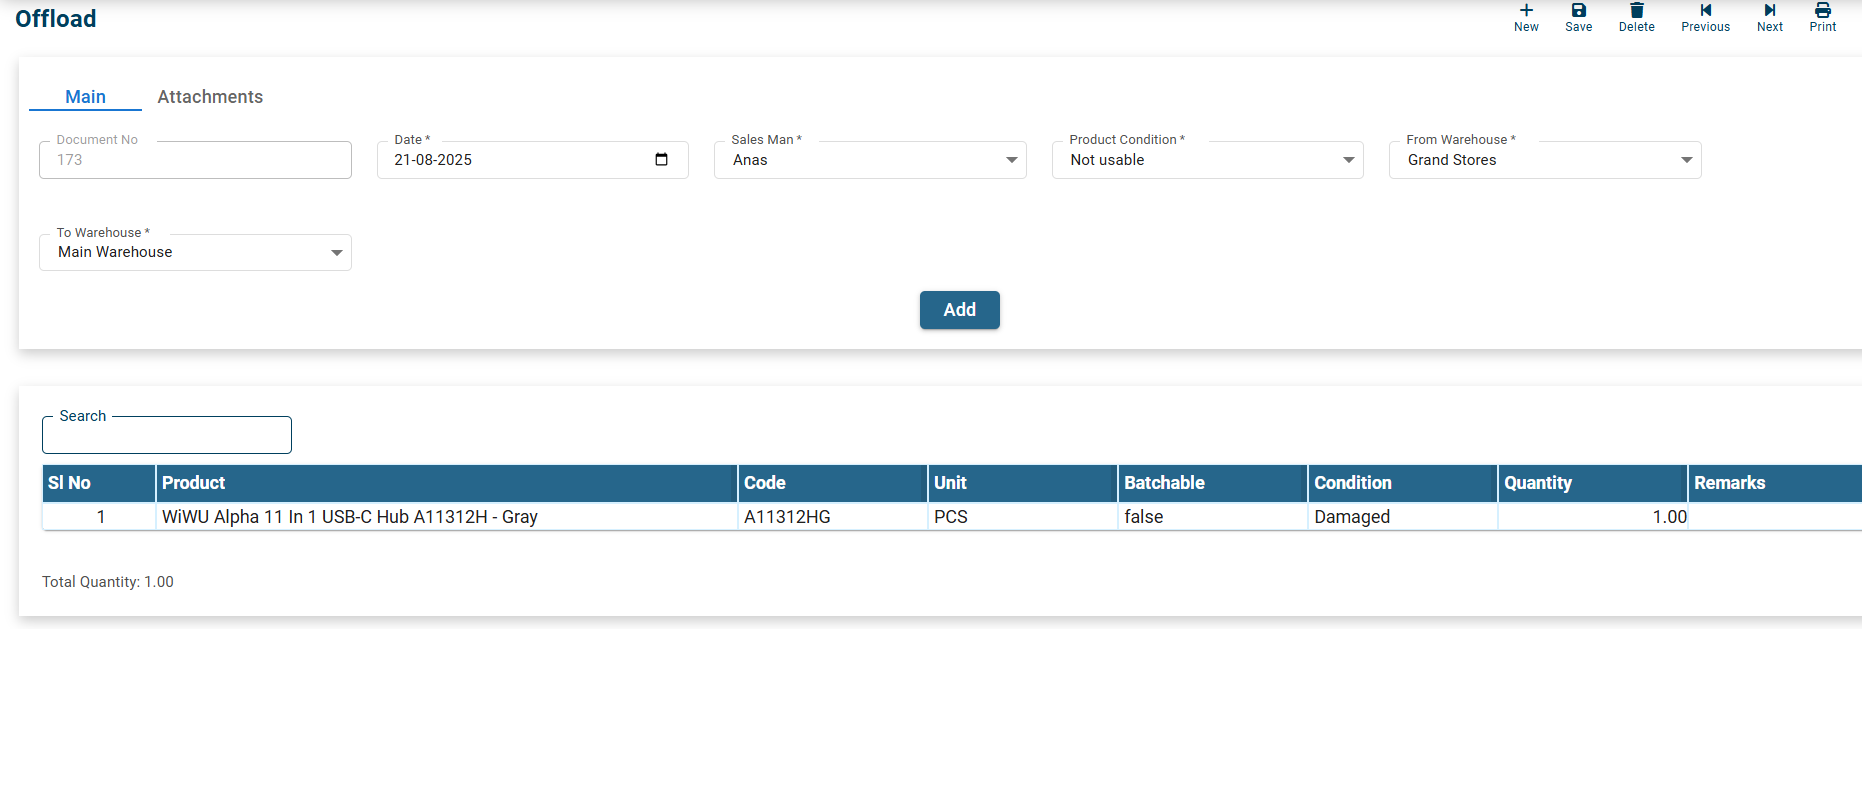Click the Condition column header
The height and width of the screenshot is (795, 1862).
tap(1352, 483)
